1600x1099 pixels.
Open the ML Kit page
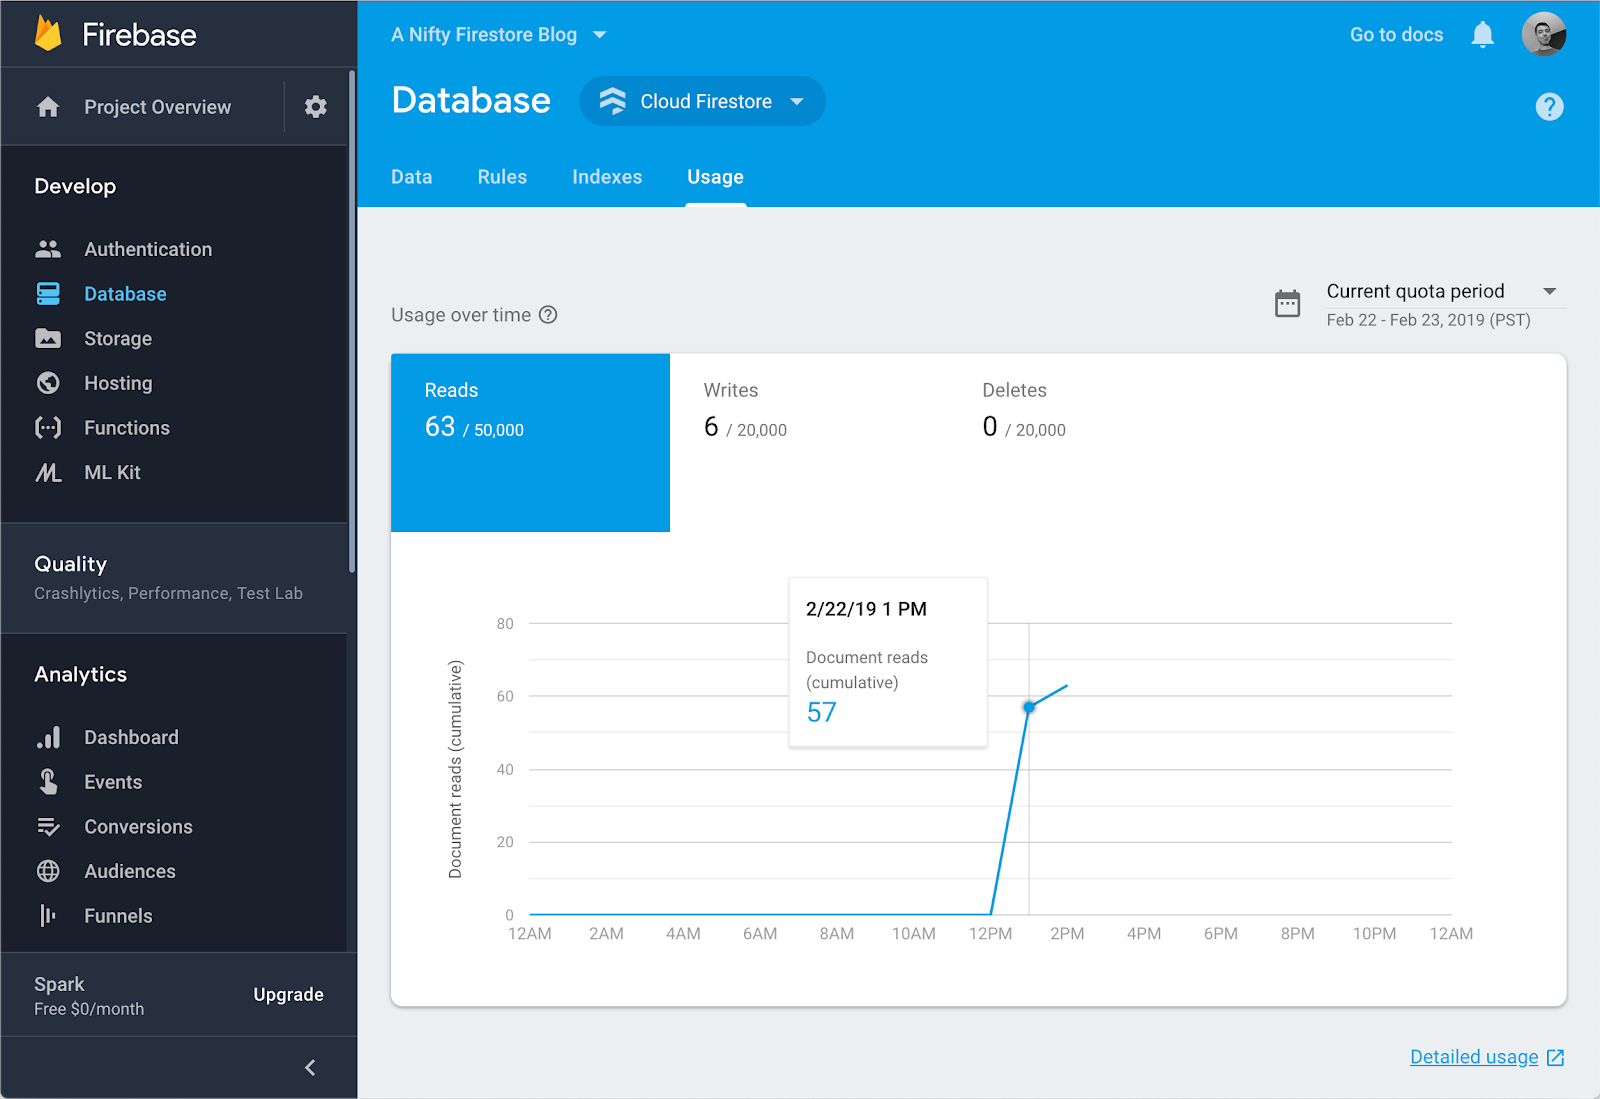tap(112, 472)
